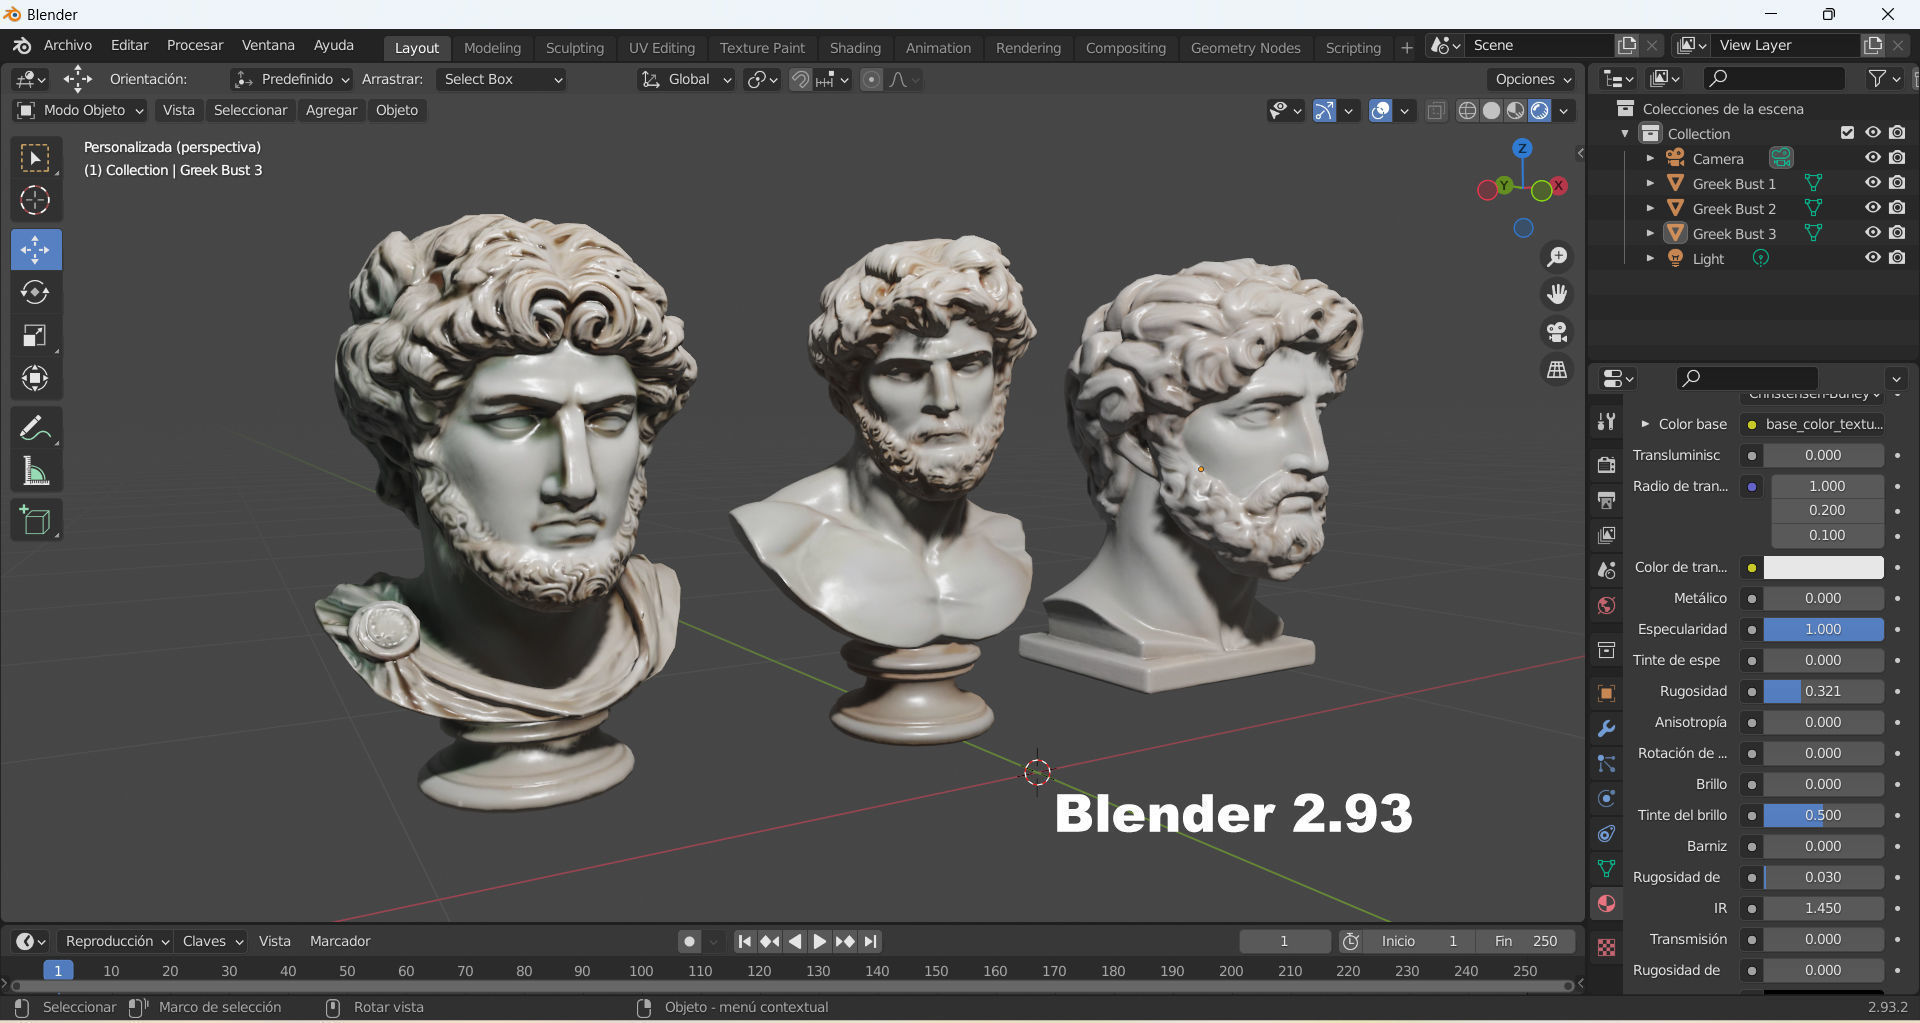Open the Render properties tab
The height and width of the screenshot is (1023, 1920).
[1606, 465]
